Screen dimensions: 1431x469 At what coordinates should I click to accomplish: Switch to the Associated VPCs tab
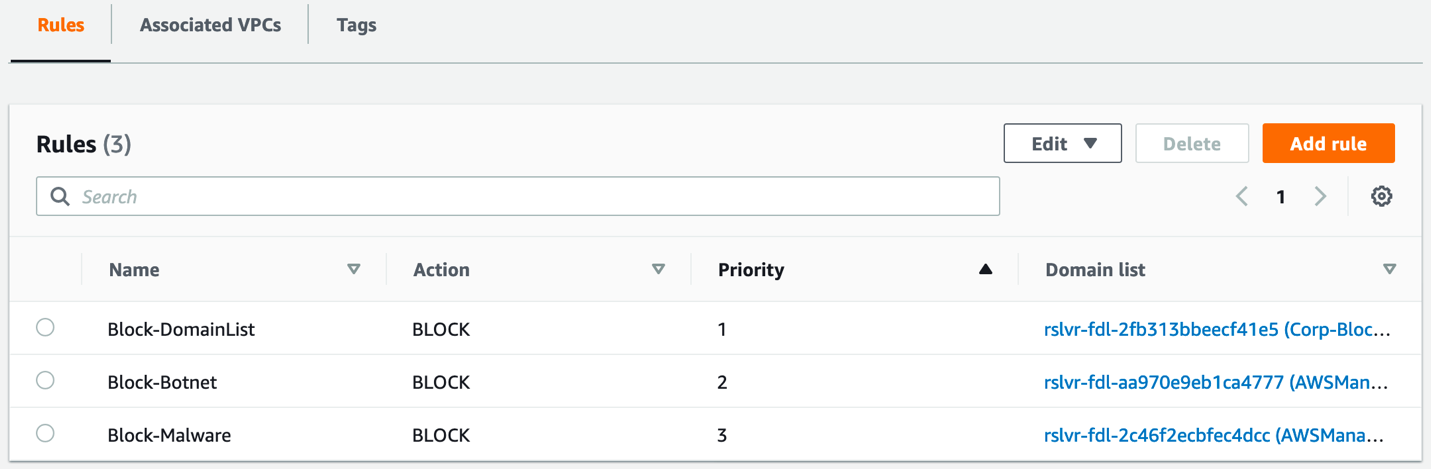pos(210,25)
